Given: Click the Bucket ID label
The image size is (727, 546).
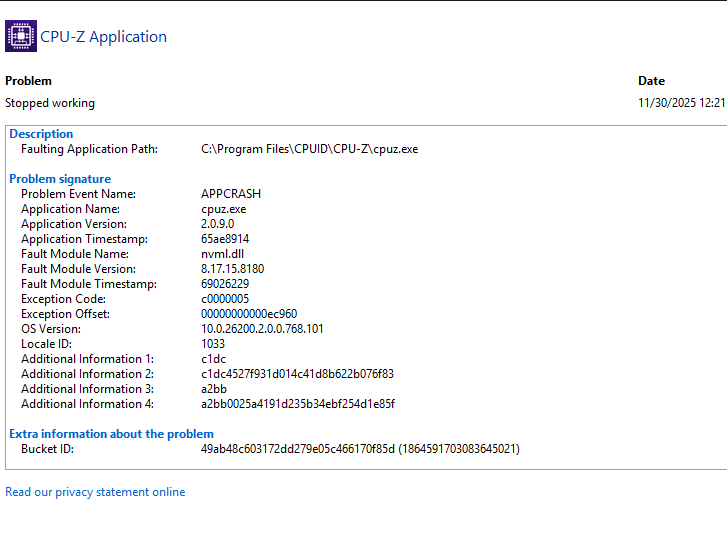Looking at the screenshot, I should coord(47,449).
